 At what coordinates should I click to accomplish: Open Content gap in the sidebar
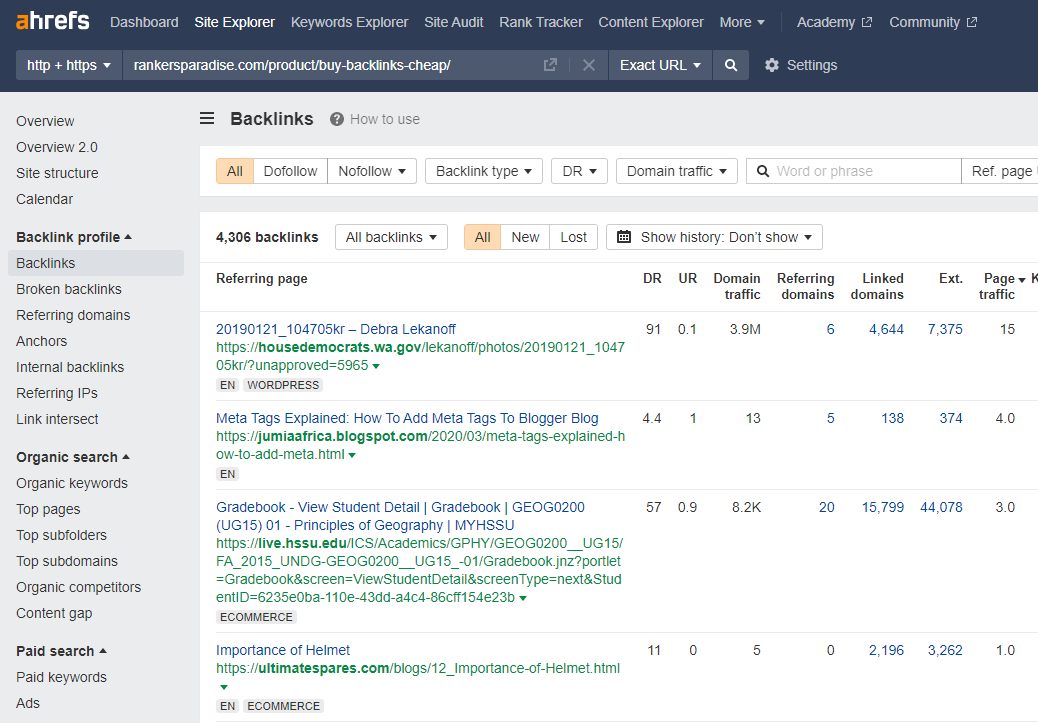[54, 613]
